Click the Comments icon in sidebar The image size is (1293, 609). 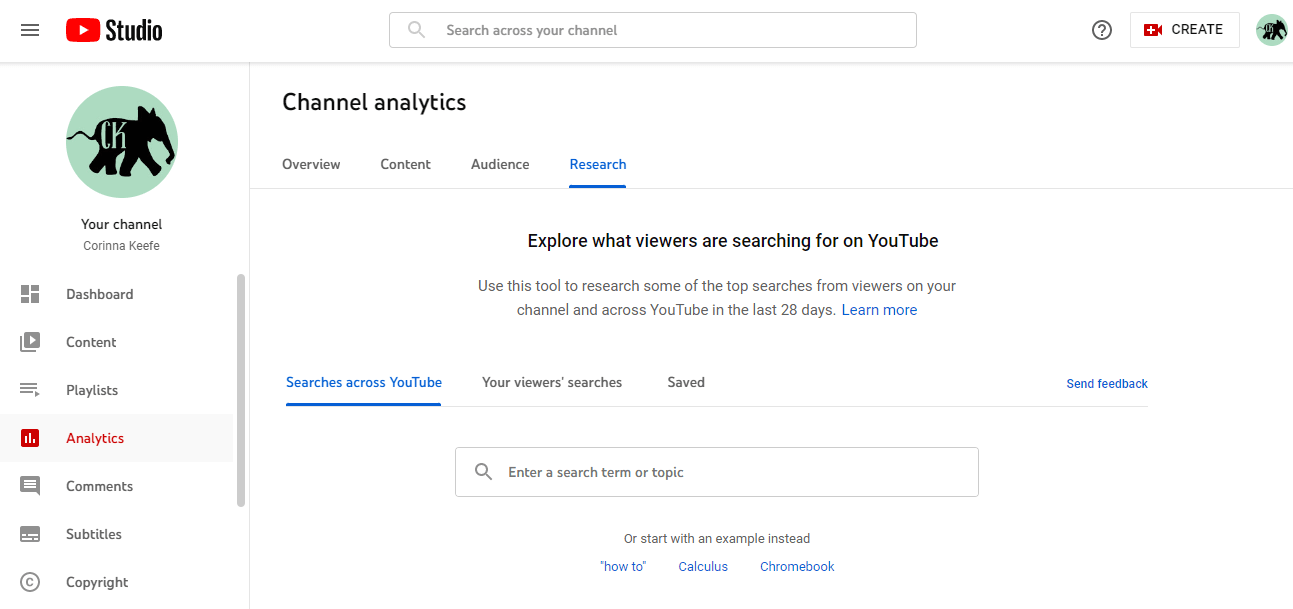pos(30,486)
